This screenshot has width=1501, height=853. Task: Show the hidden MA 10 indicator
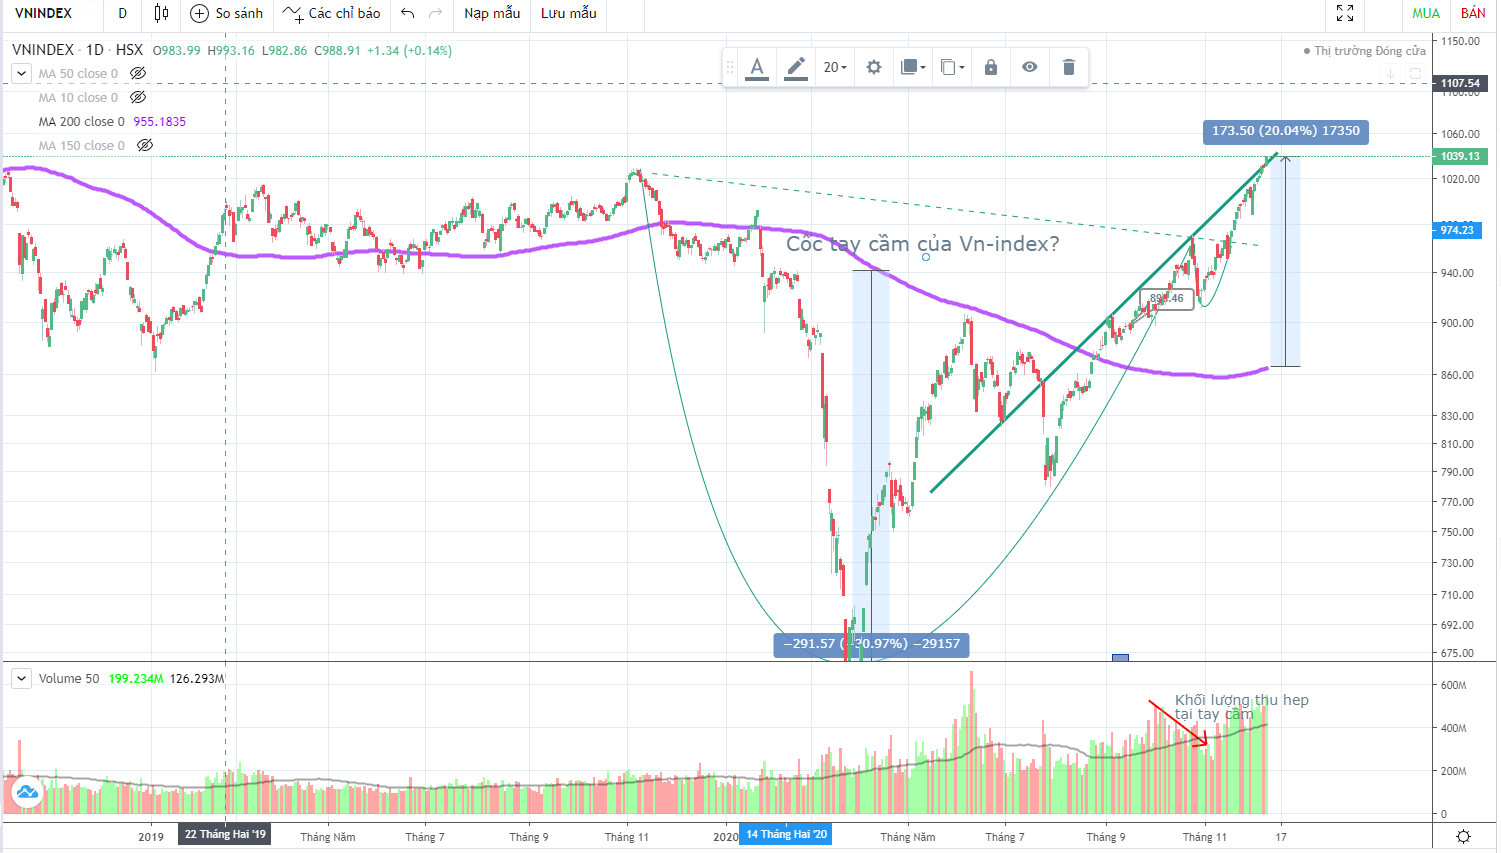(x=139, y=97)
